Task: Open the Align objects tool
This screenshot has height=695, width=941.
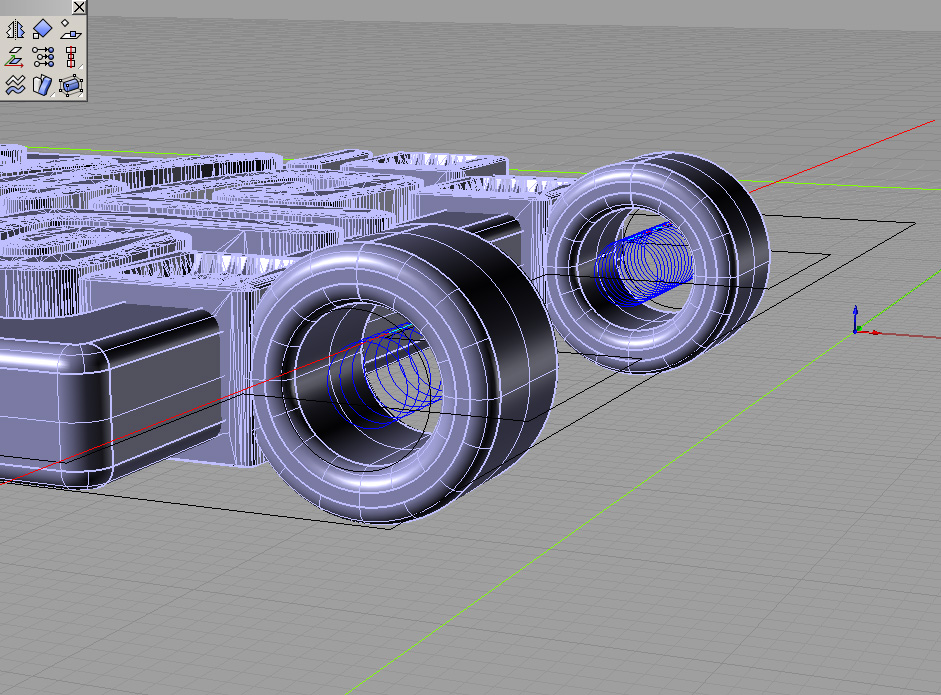Action: (70, 57)
